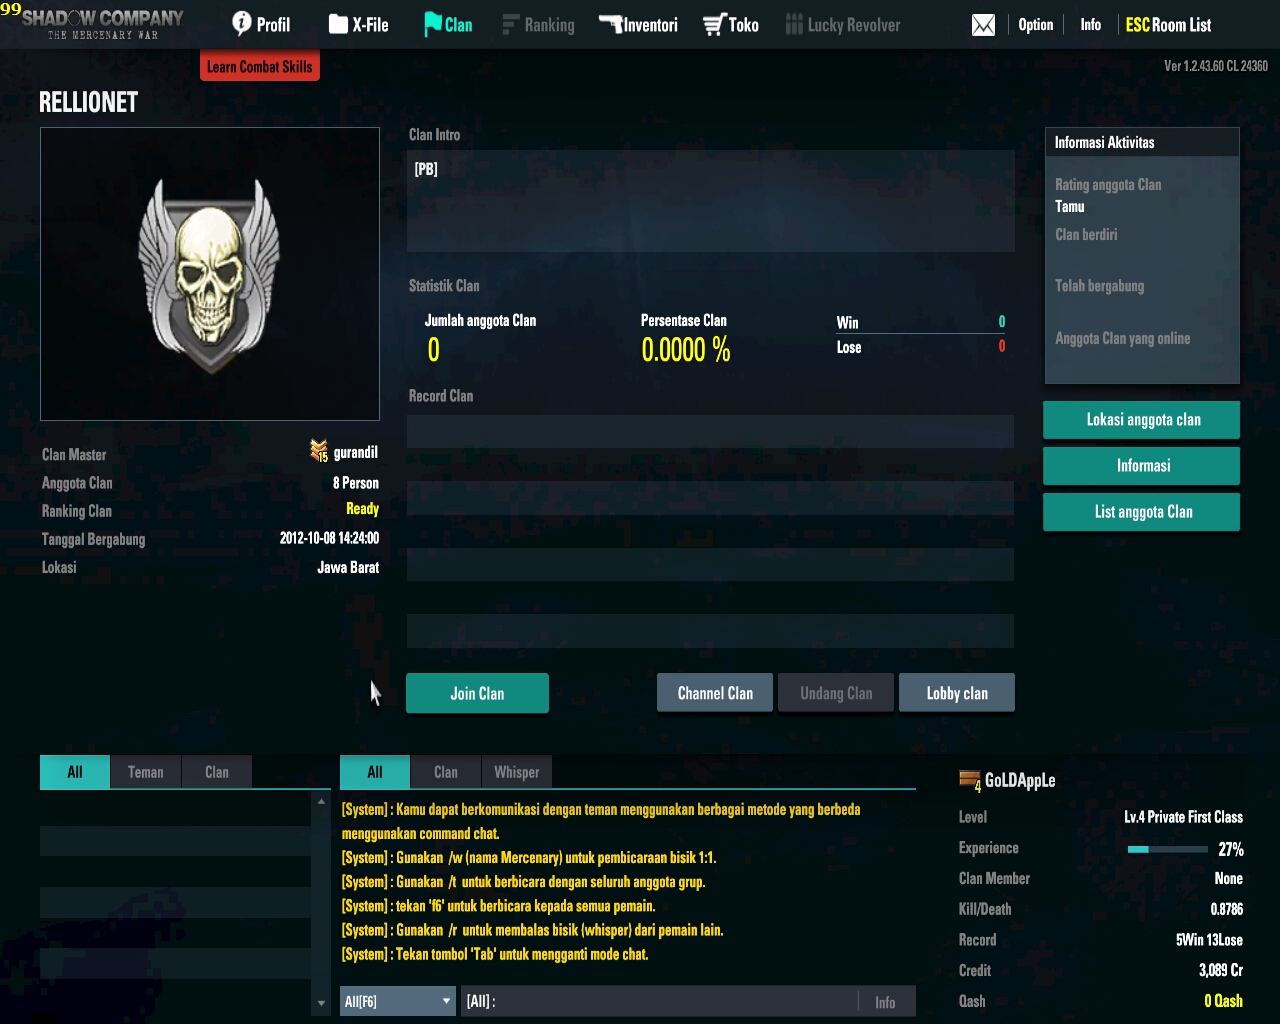The image size is (1280, 1024).
Task: Click the friends list scroll up arrow
Action: tap(321, 801)
